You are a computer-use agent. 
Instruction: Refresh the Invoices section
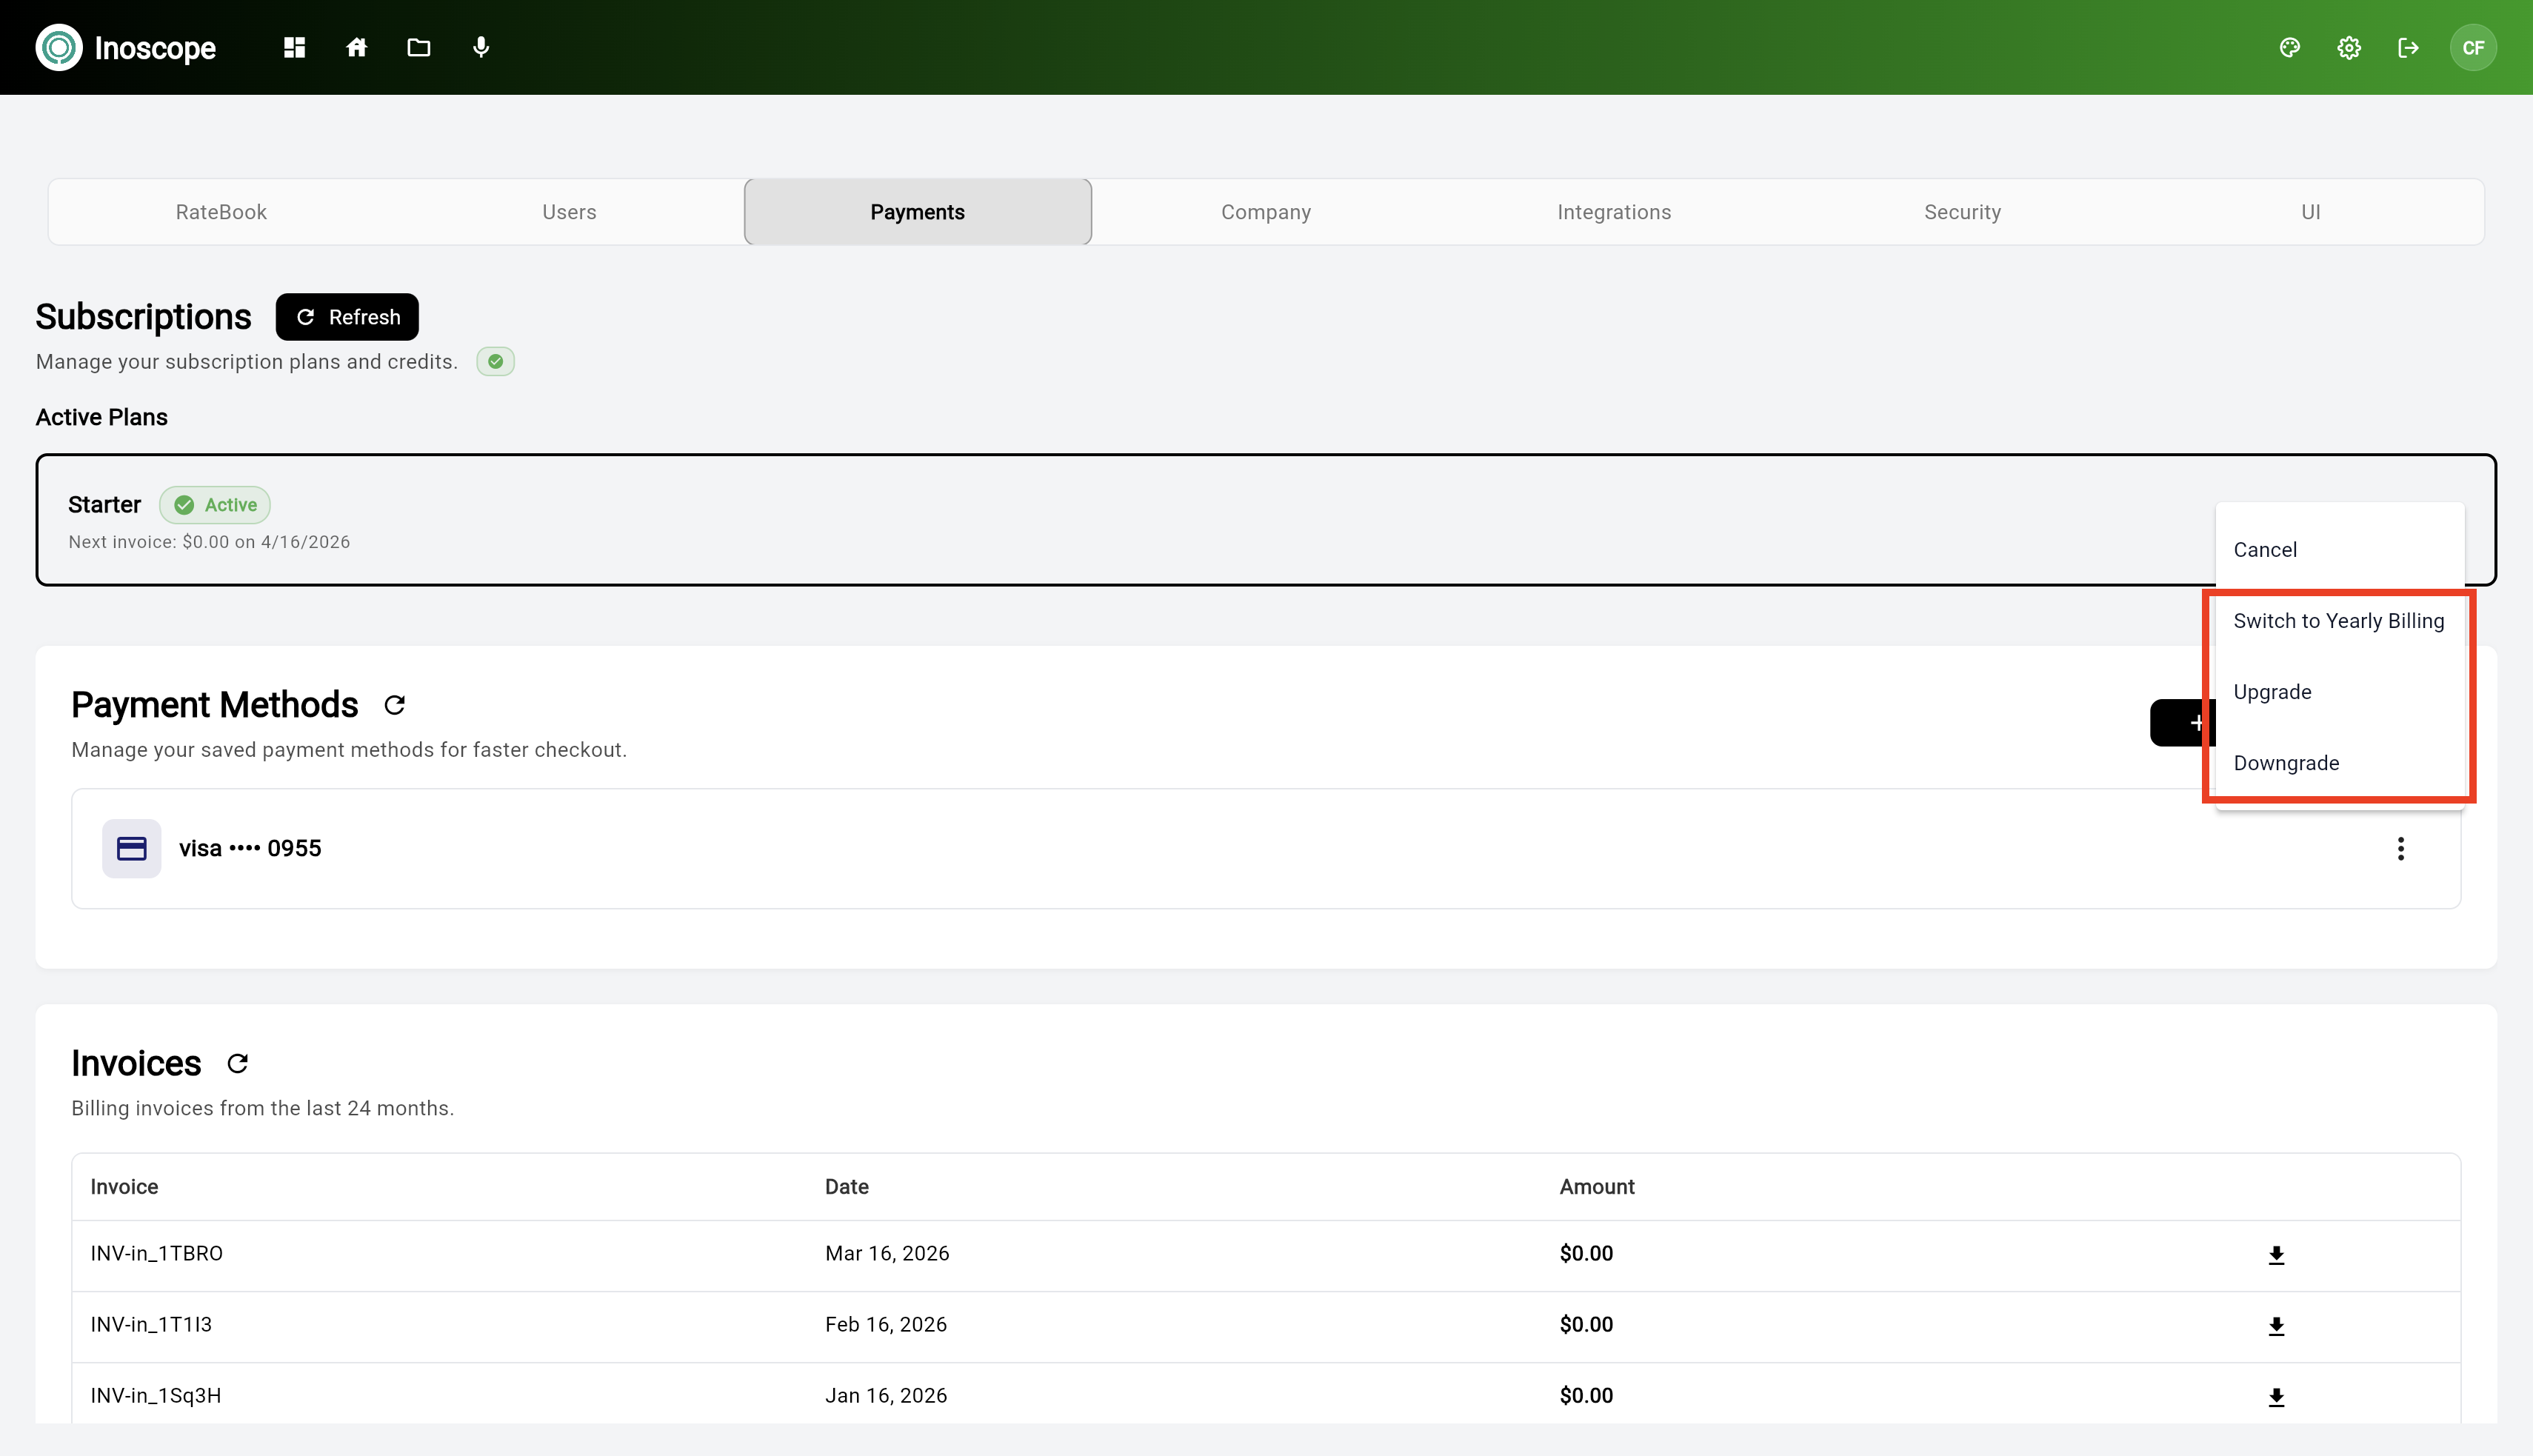coord(237,1063)
